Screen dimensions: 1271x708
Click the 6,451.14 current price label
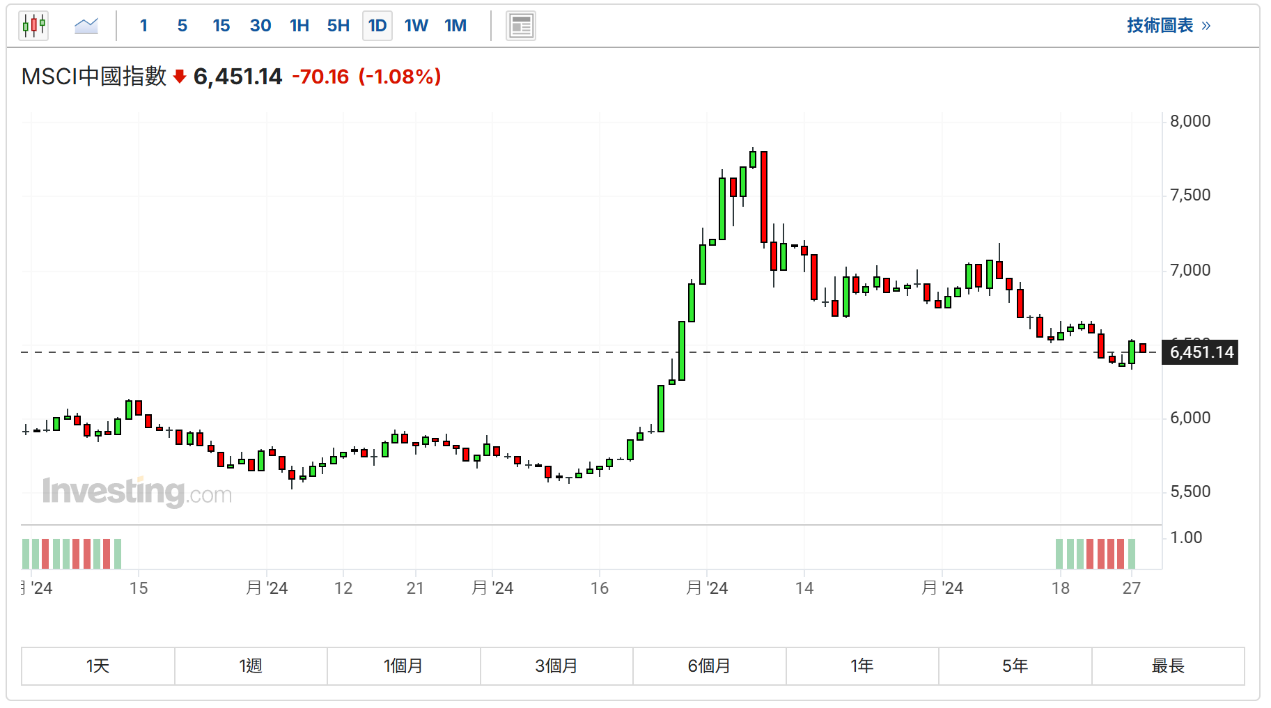click(x=1198, y=352)
